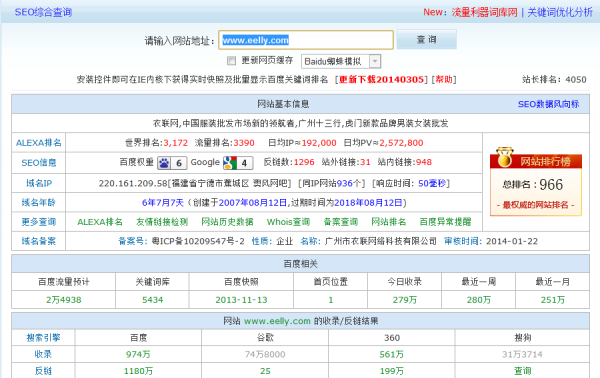
Task: Click the 网站排行榜 banner
Action: (x=536, y=161)
